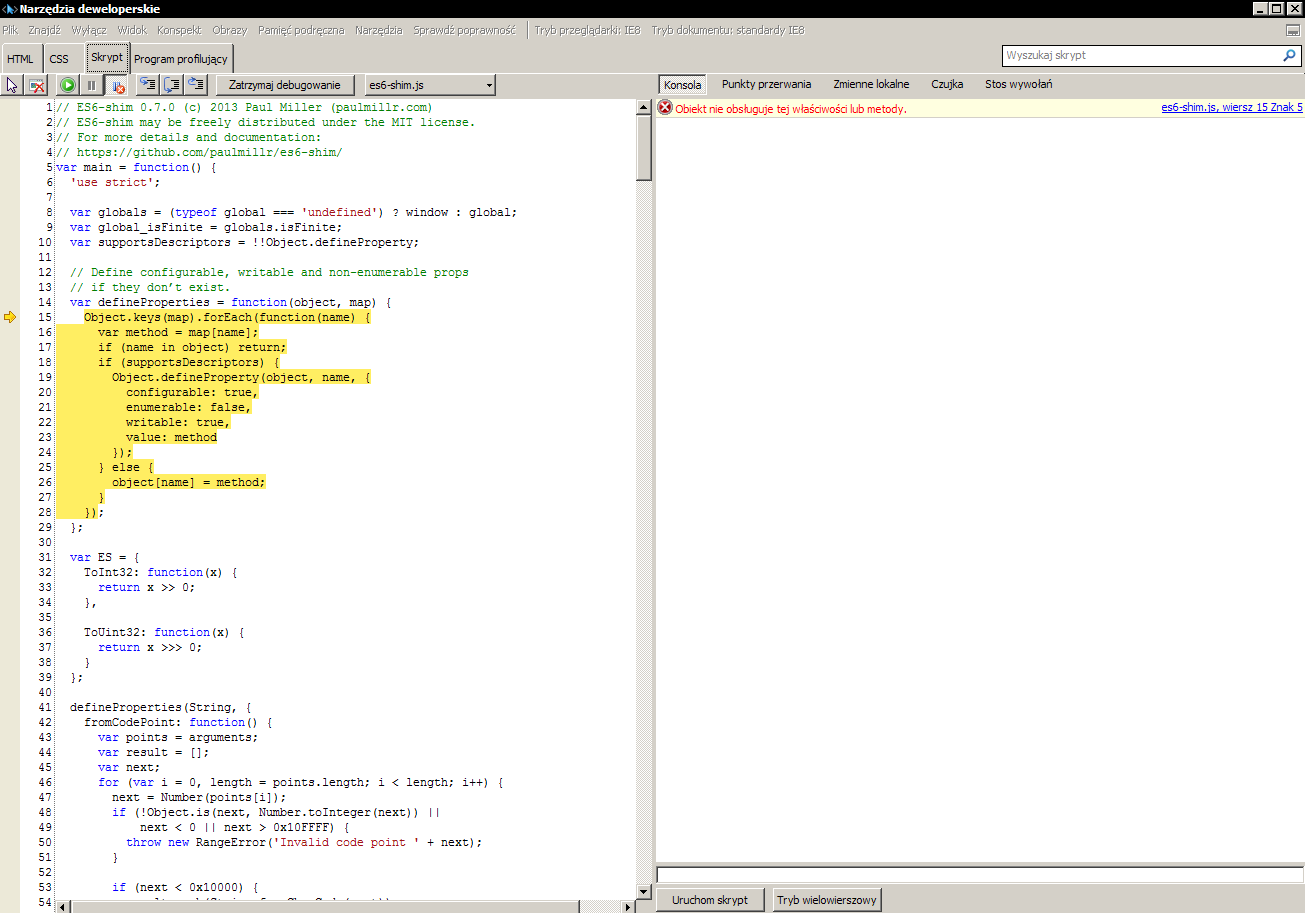Click the code vertical scrollbar thumb
Viewport: 1305px width, 913px height.
tap(644, 147)
